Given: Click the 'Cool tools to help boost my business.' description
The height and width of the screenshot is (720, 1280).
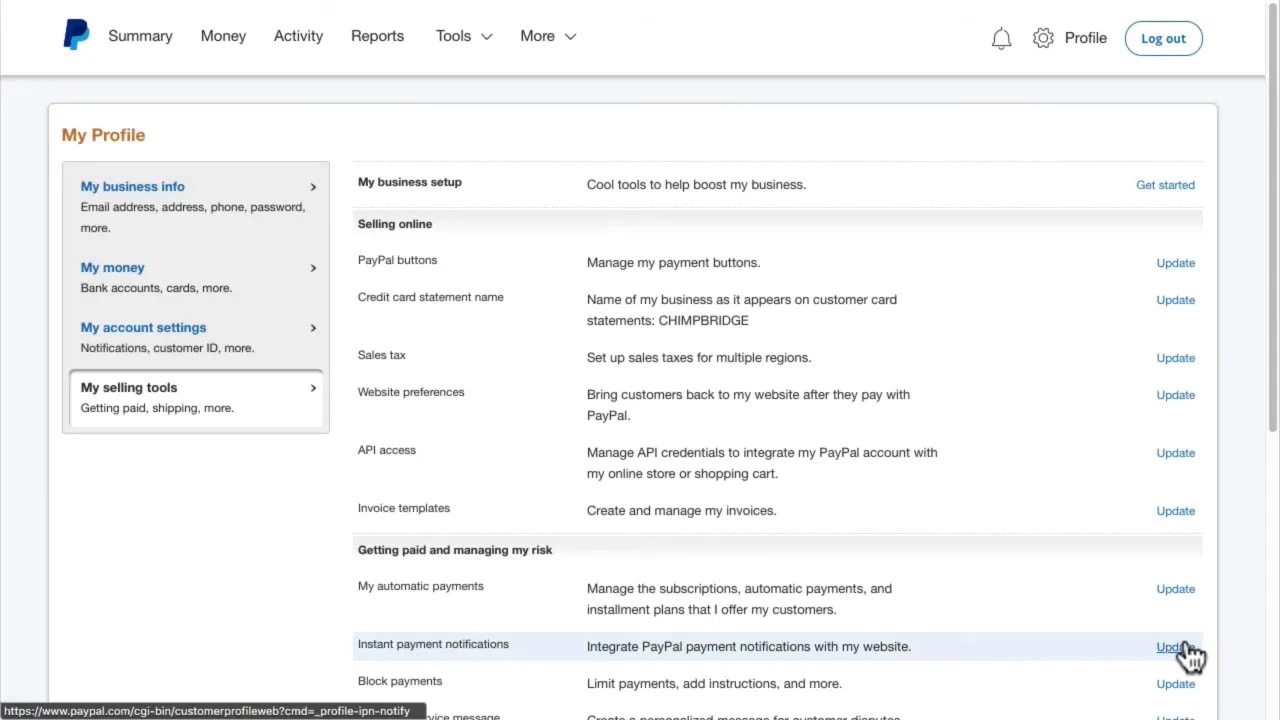Looking at the screenshot, I should (x=696, y=185).
